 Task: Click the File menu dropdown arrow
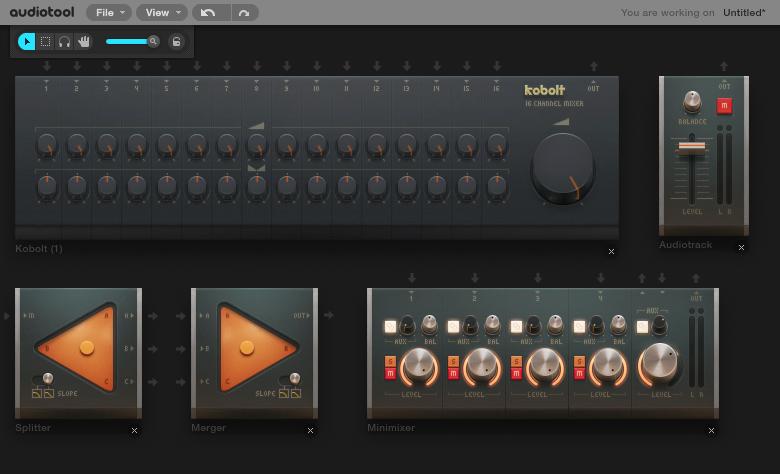click(x=122, y=13)
